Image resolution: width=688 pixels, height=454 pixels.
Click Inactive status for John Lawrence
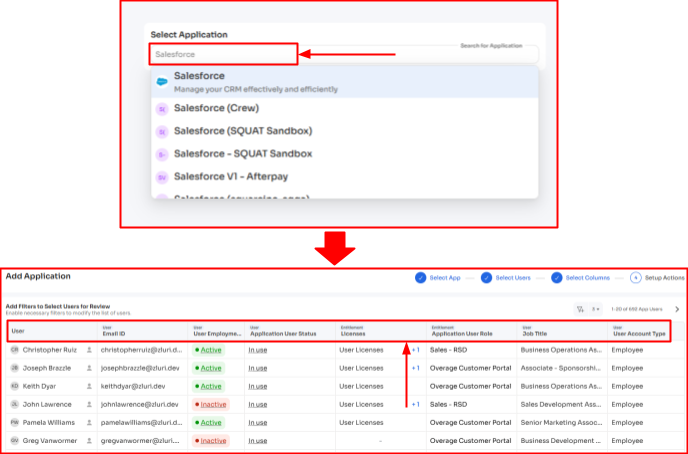[x=211, y=404]
